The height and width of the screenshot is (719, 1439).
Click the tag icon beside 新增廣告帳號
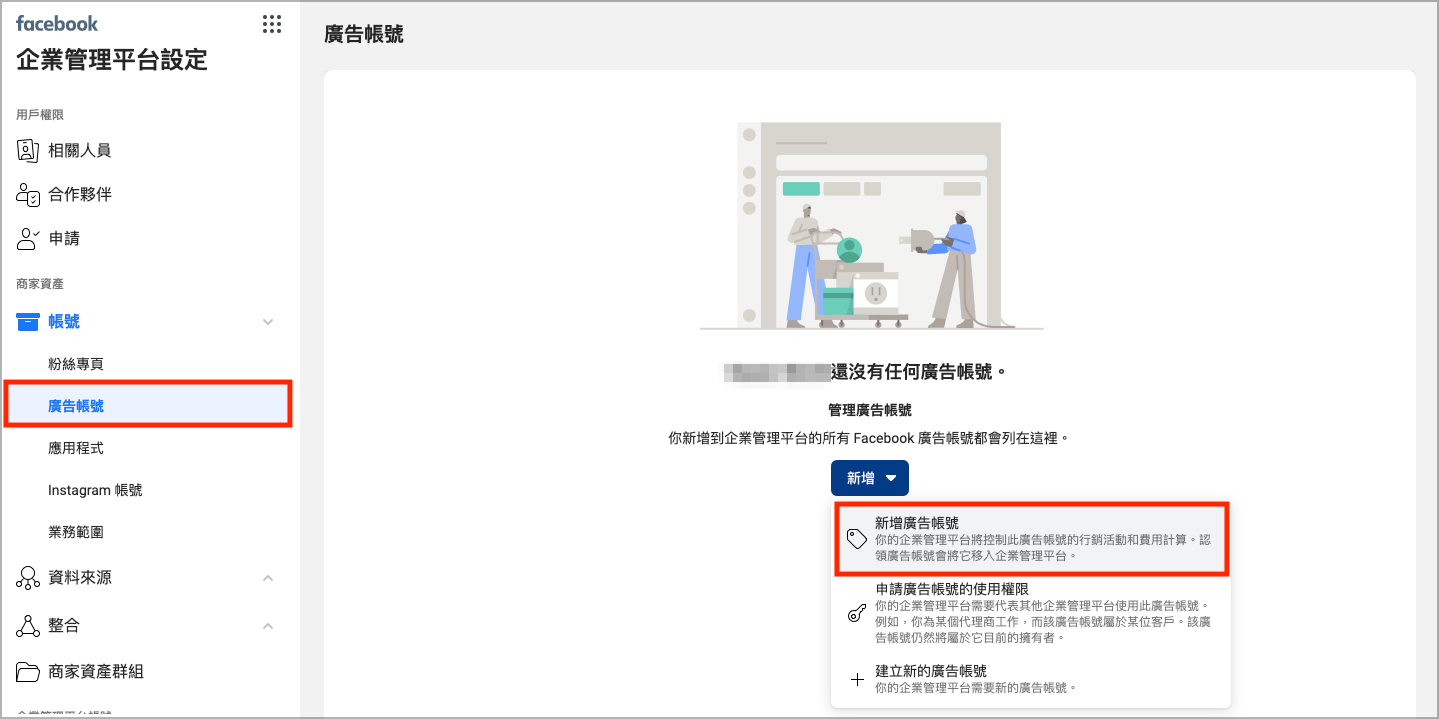click(857, 538)
